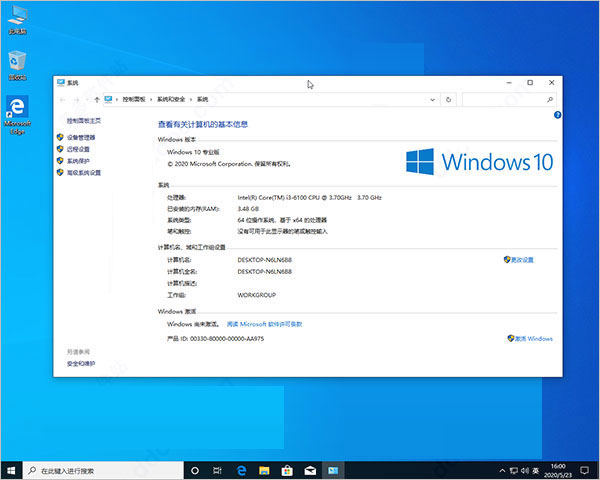The width and height of the screenshot is (600, 480).
Task: Open the Windows Start menu
Action: click(x=11, y=471)
